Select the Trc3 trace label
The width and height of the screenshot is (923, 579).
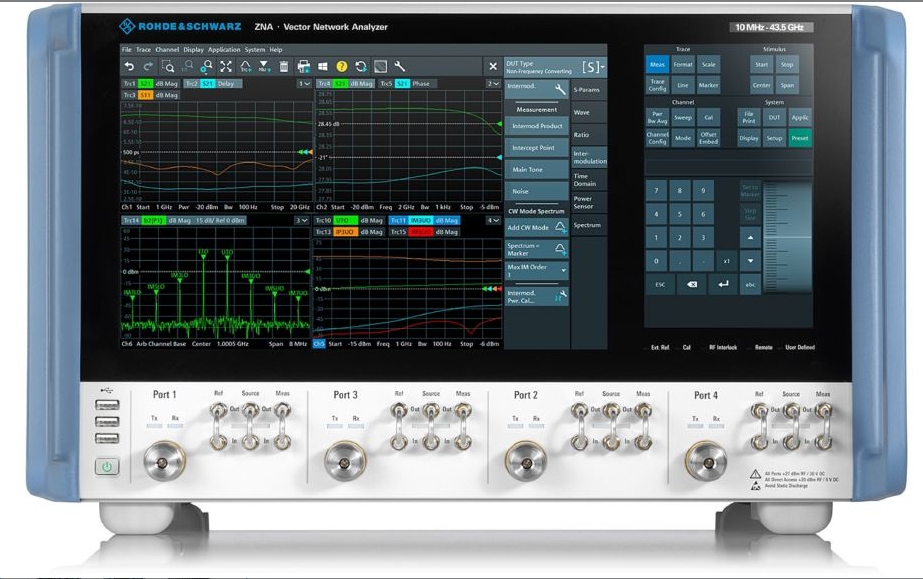click(x=128, y=96)
